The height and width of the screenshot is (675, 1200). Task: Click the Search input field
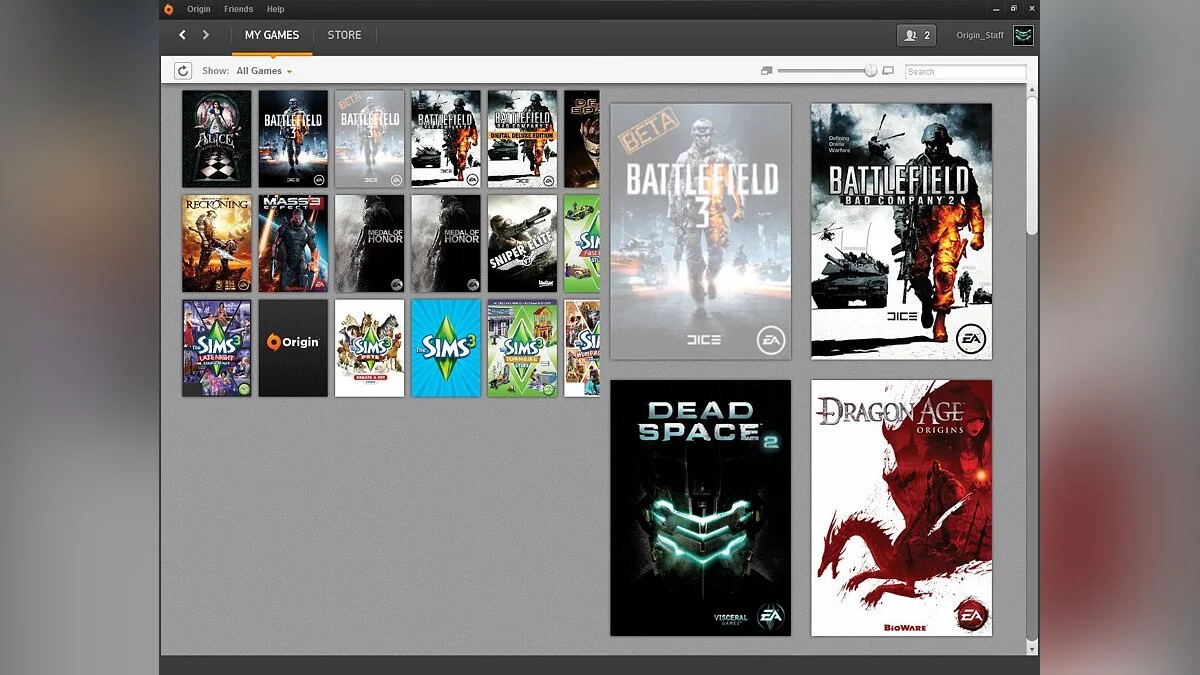tap(965, 72)
